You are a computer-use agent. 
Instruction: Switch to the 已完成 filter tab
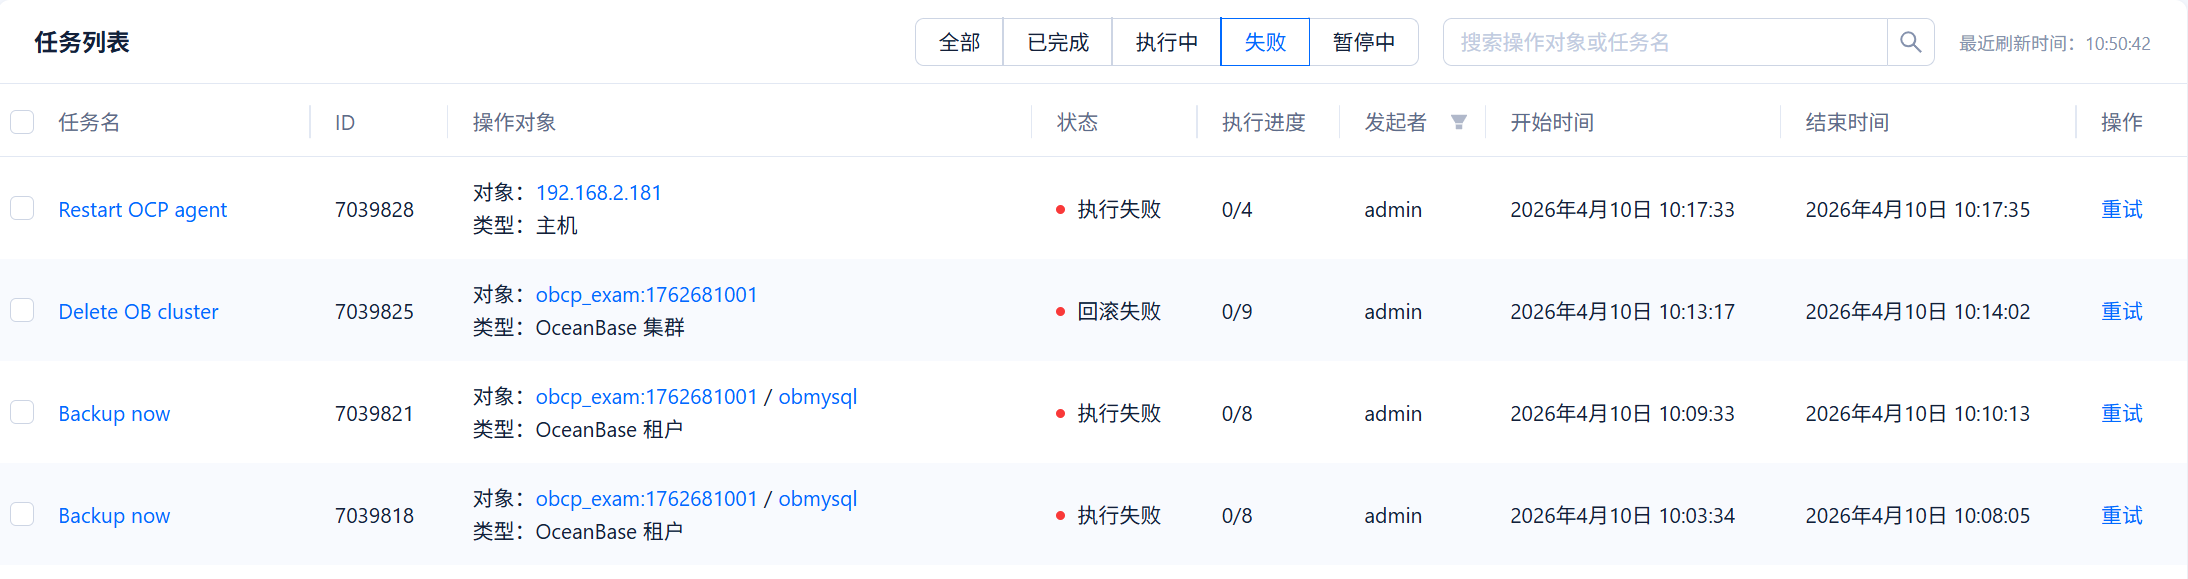[x=1057, y=42]
